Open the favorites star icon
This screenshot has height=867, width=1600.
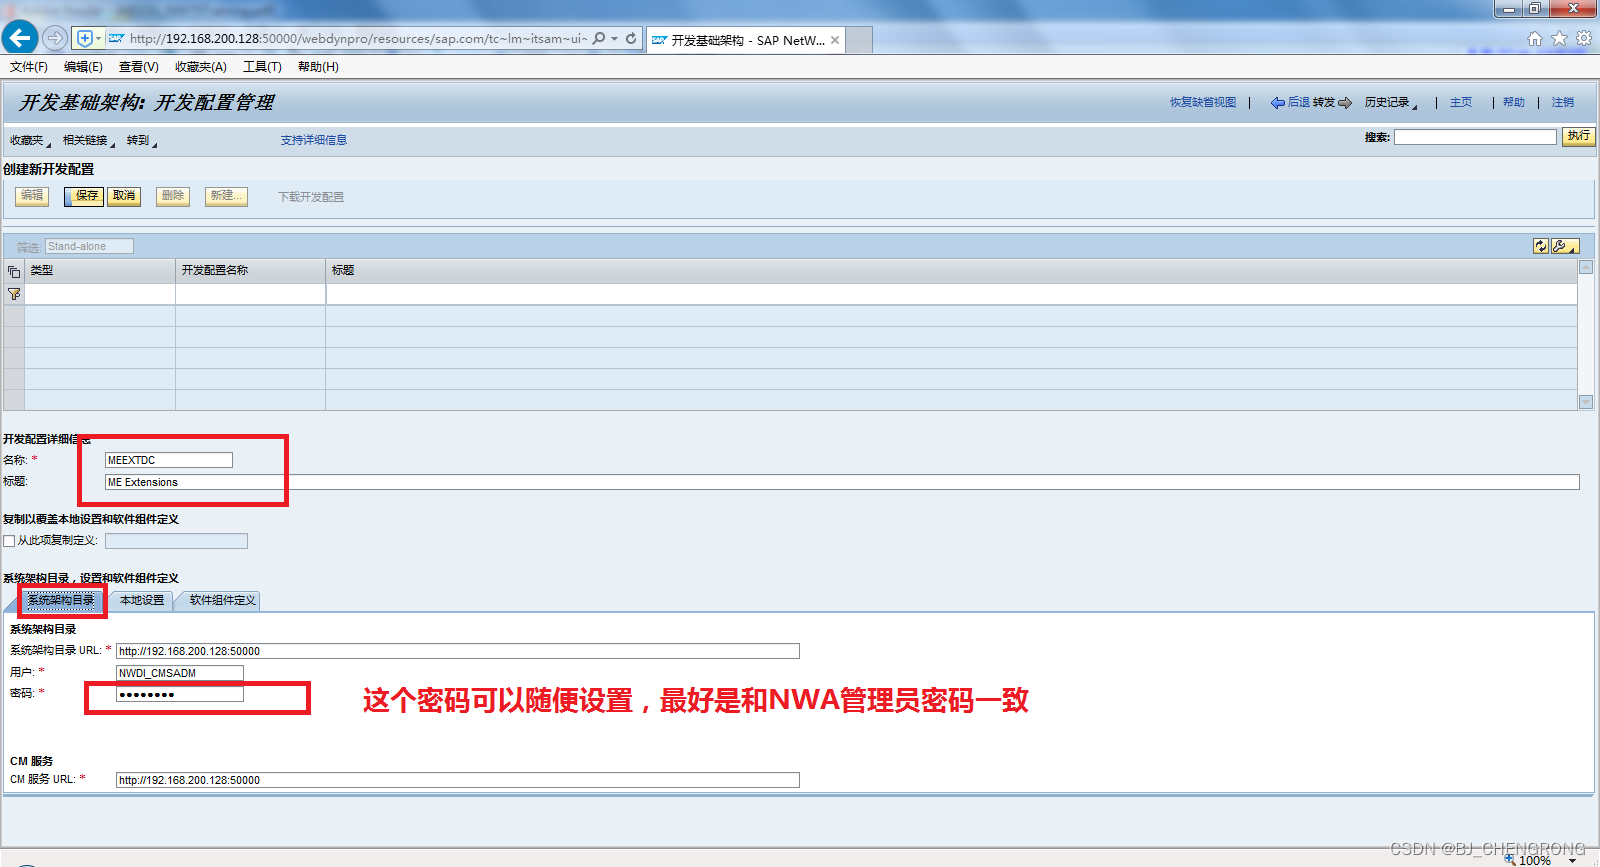[x=1559, y=38]
